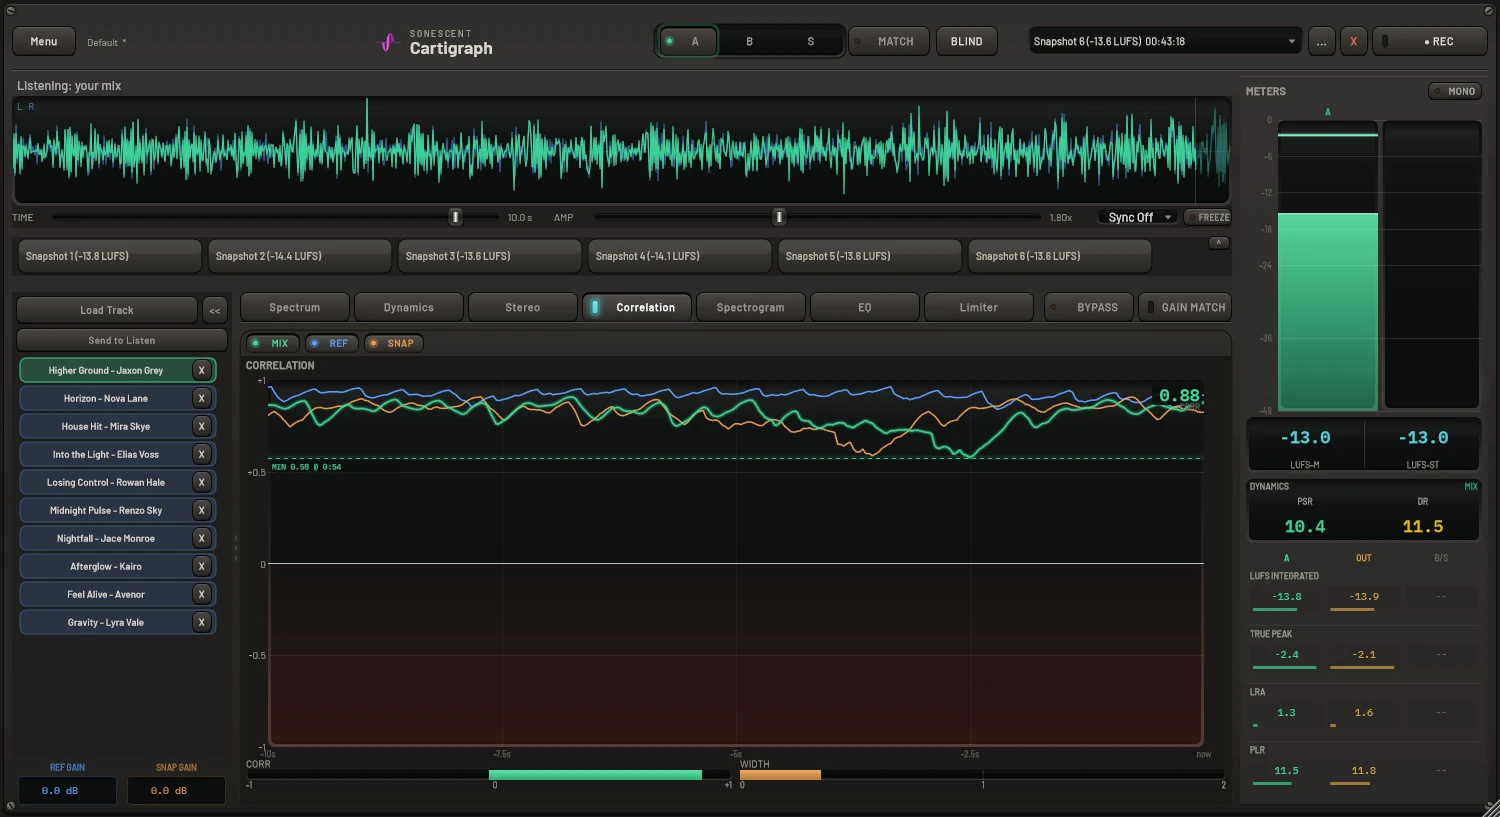Turn on MATCH mode
This screenshot has height=817, width=1500.
[x=888, y=41]
